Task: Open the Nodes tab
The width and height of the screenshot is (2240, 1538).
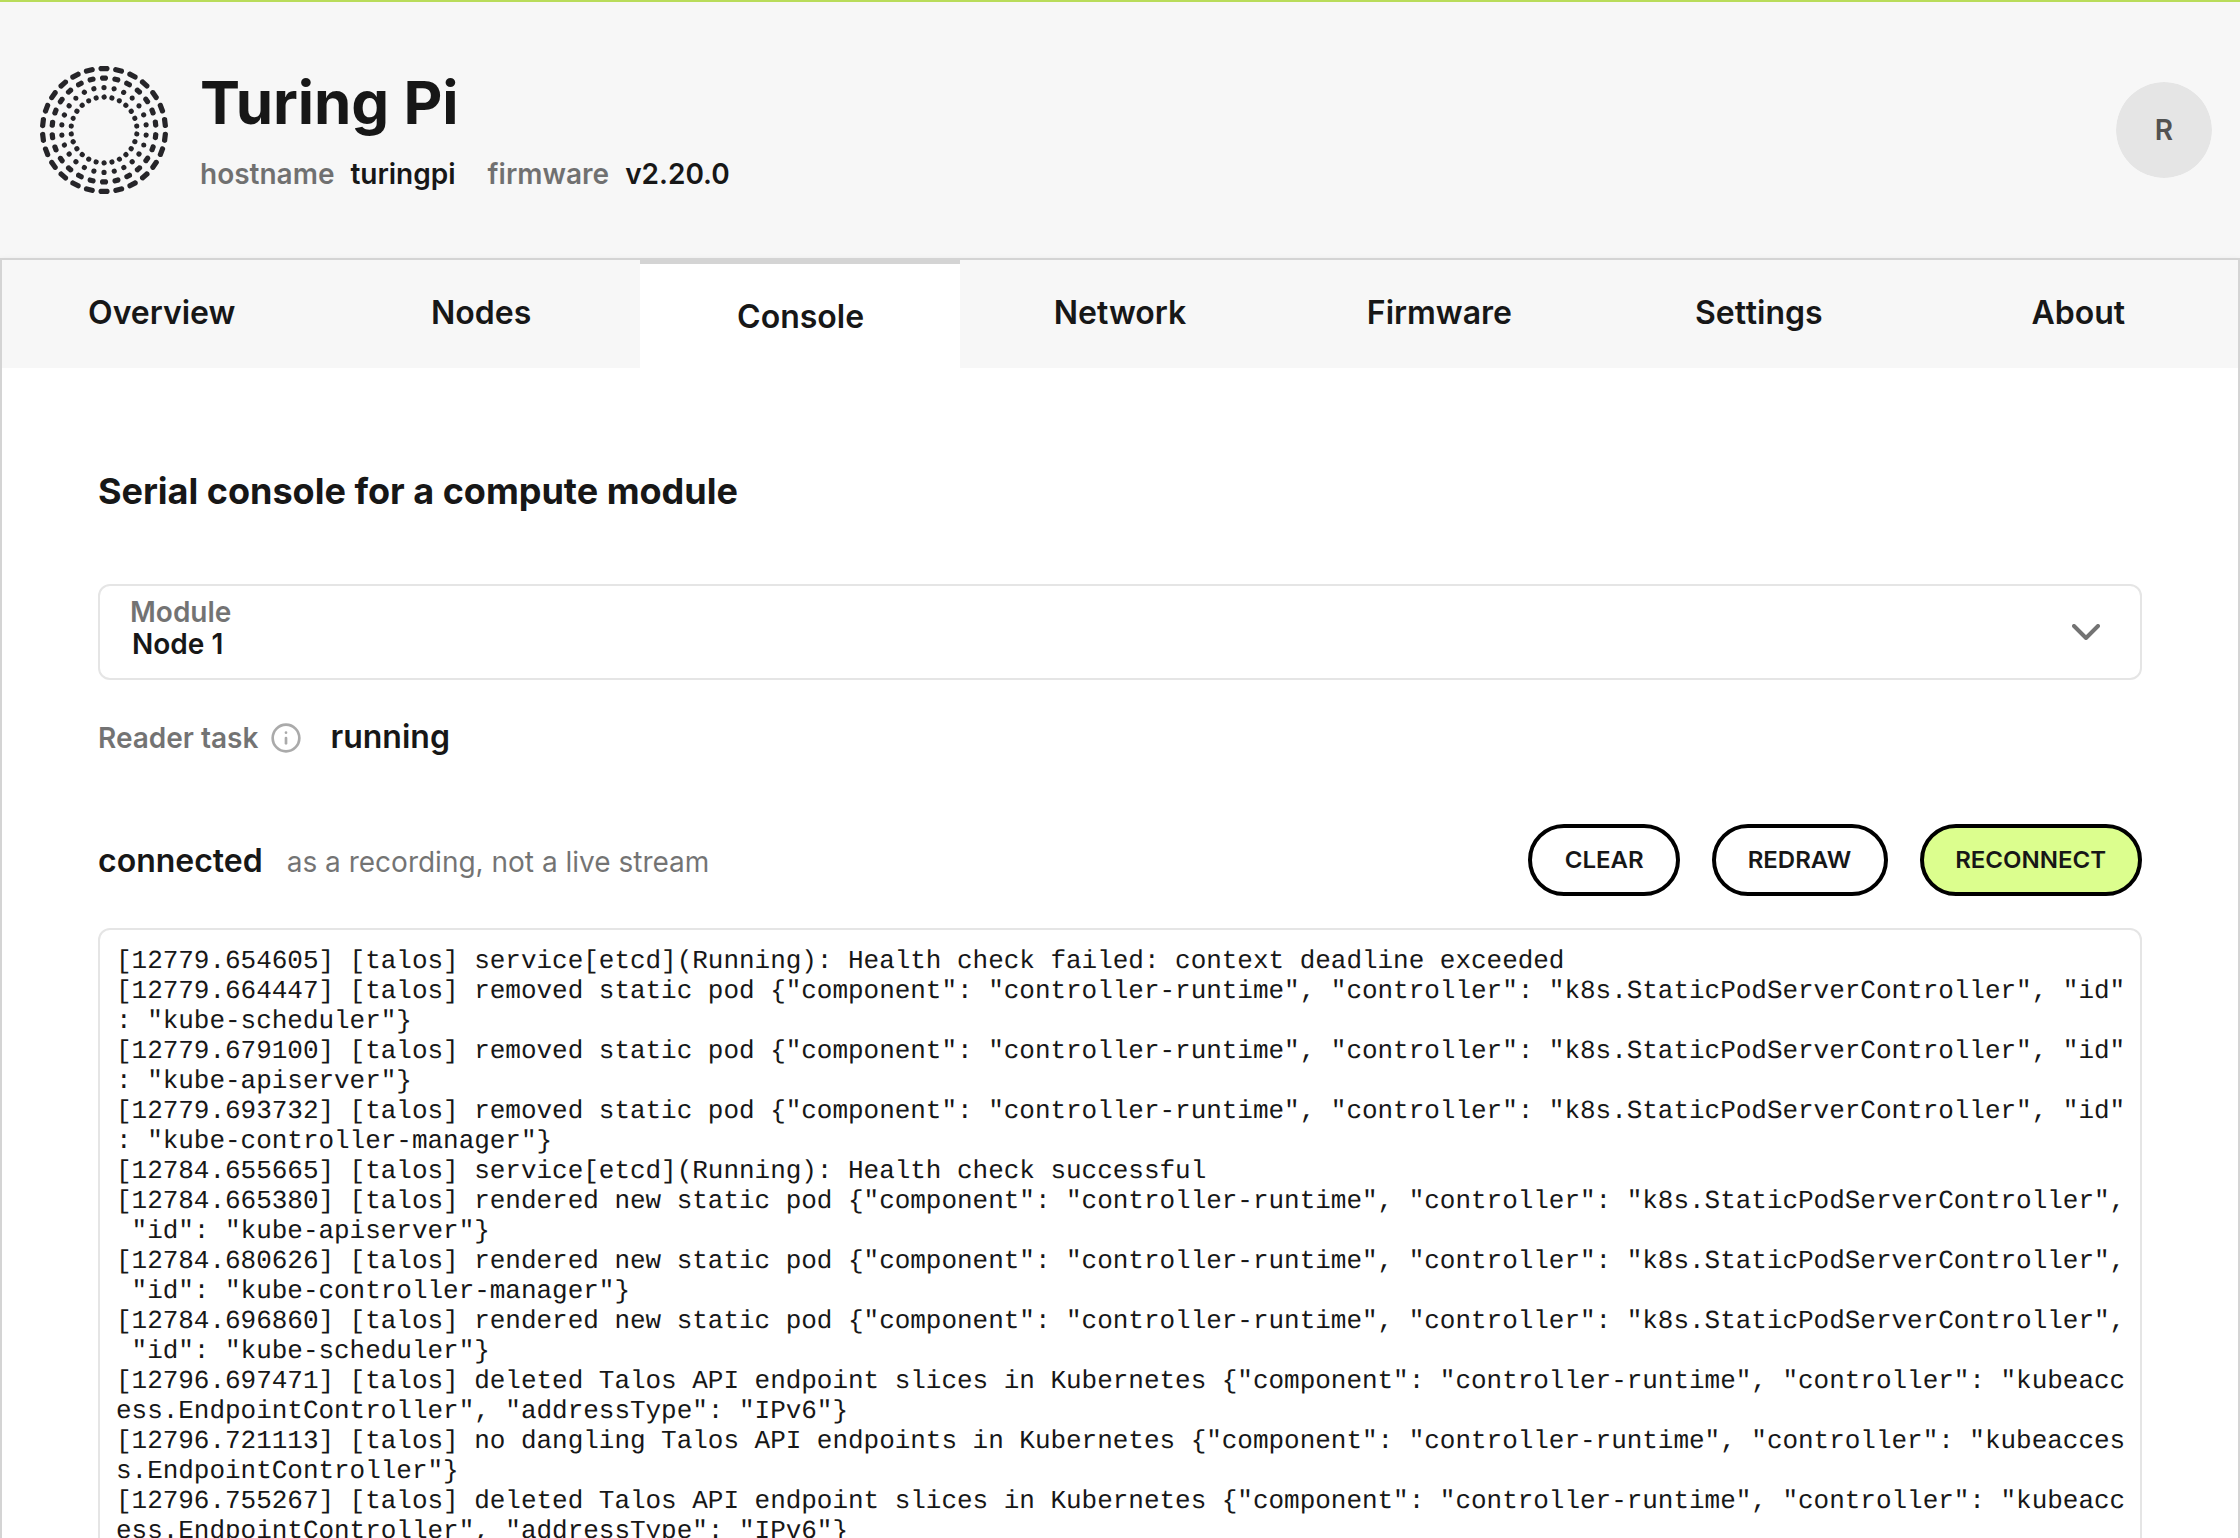Action: (x=481, y=313)
